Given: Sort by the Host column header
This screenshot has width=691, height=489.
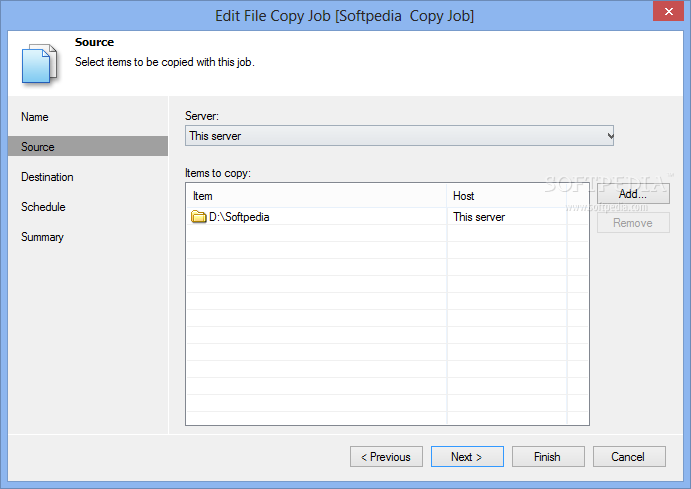Looking at the screenshot, I should [x=506, y=196].
